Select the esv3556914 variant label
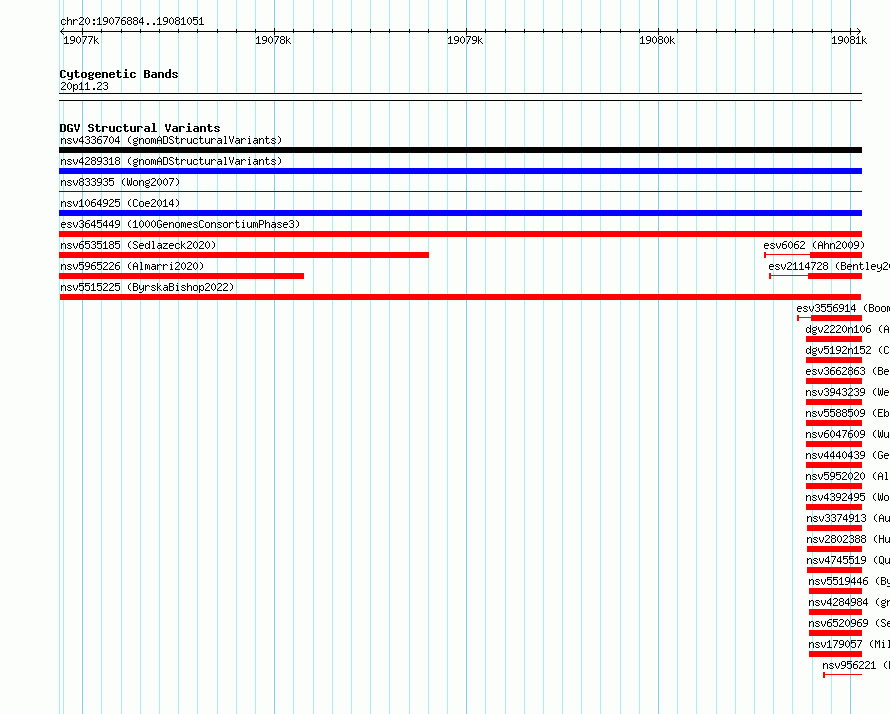The image size is (890, 714). pyautogui.click(x=843, y=308)
